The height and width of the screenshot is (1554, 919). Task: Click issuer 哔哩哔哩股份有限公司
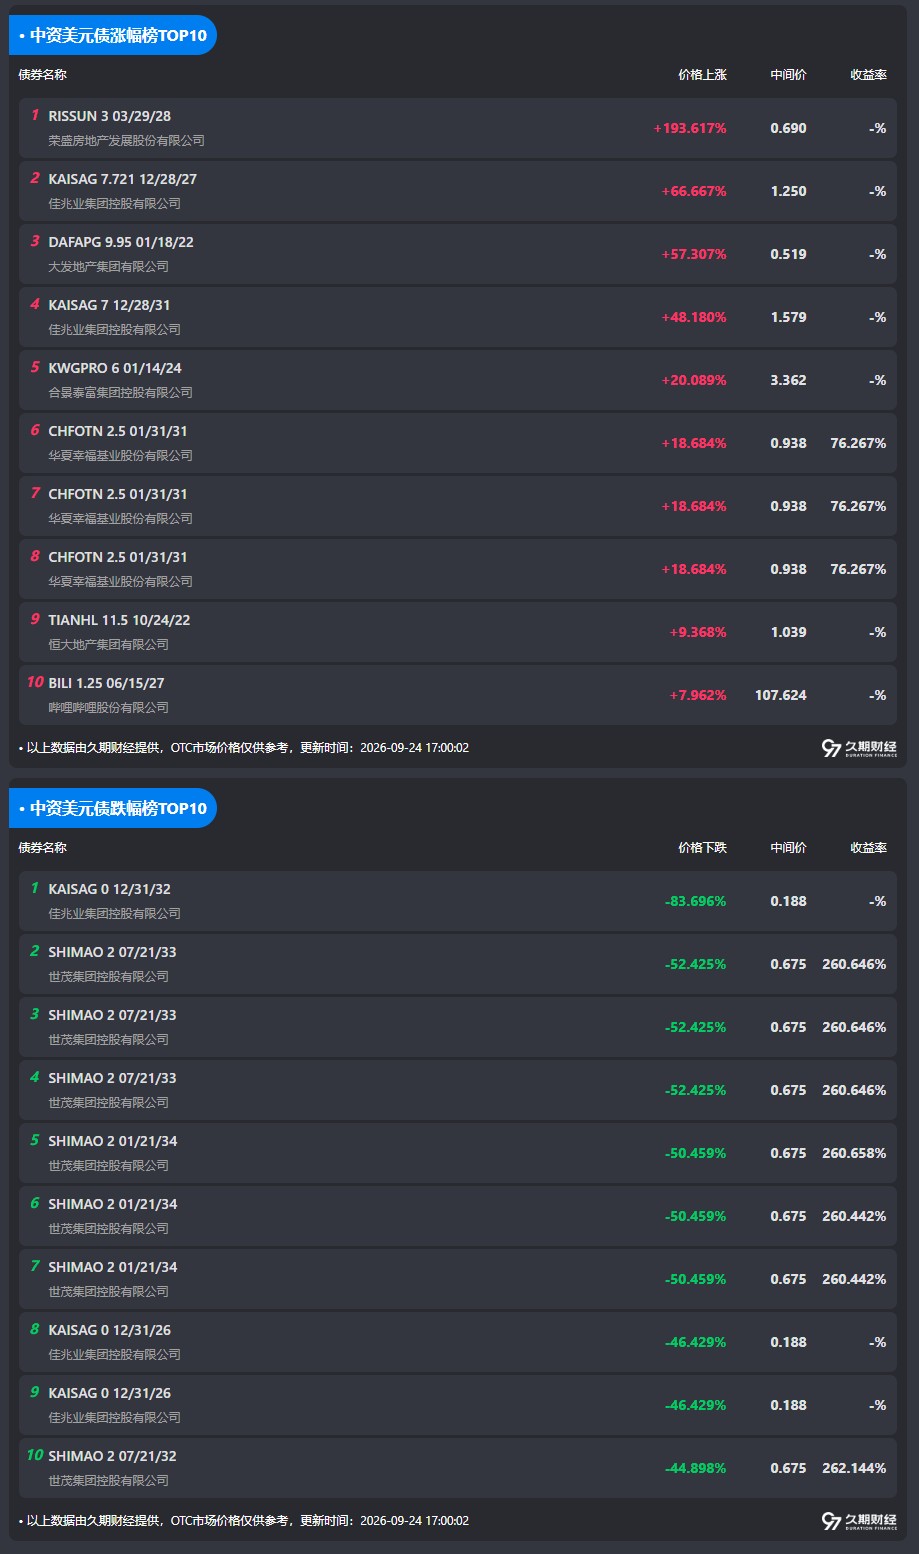pos(108,708)
